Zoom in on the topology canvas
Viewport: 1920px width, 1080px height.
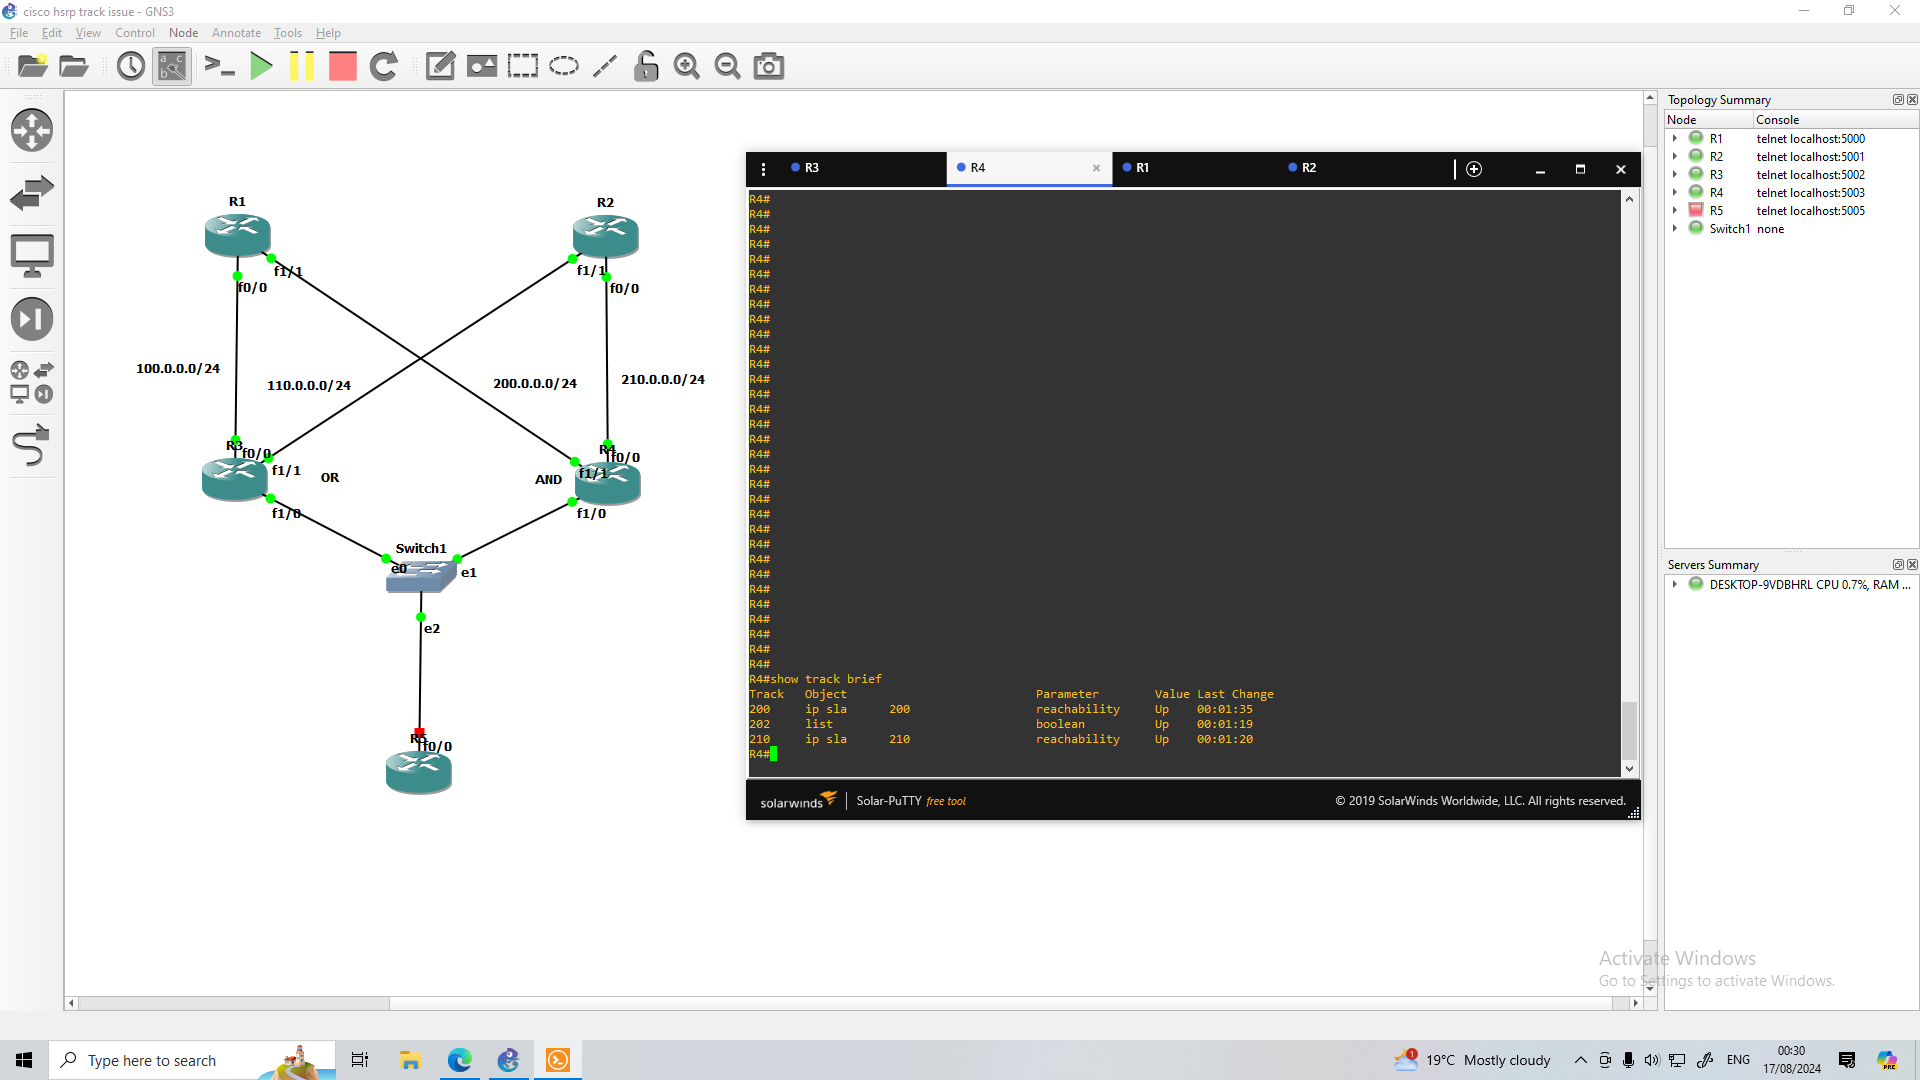(x=687, y=66)
